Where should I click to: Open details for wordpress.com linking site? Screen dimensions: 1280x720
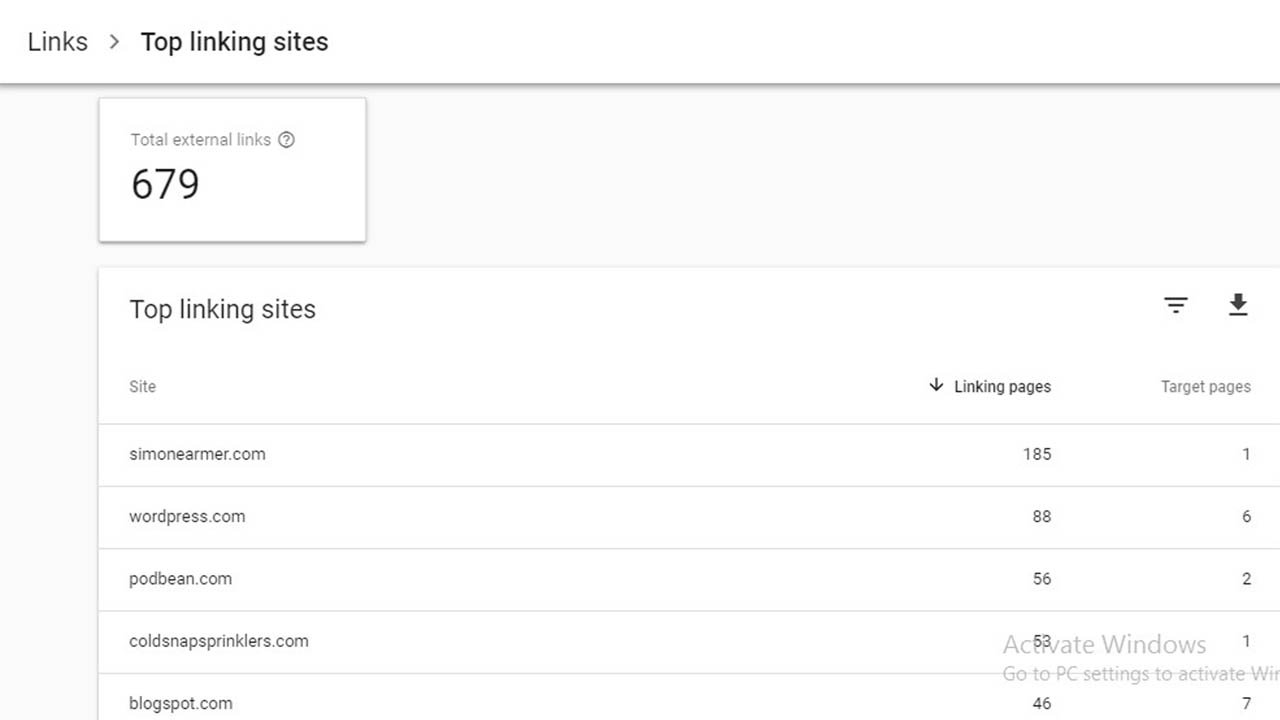(187, 516)
